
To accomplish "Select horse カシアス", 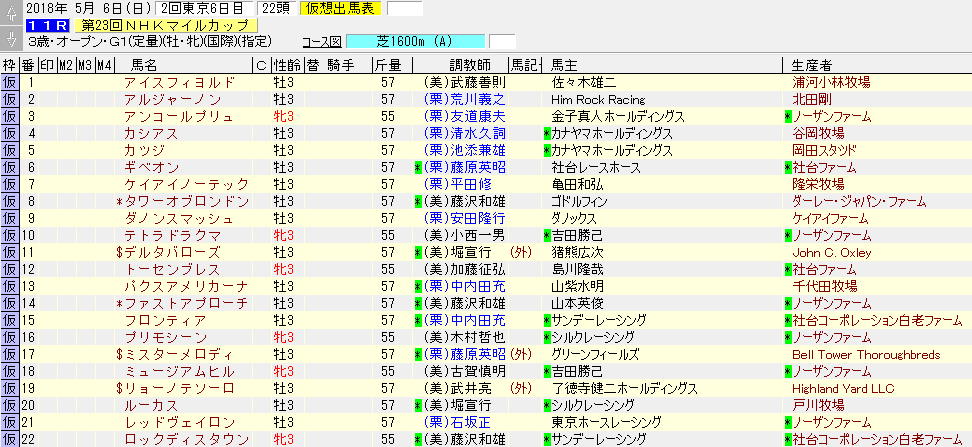I will (x=151, y=133).
